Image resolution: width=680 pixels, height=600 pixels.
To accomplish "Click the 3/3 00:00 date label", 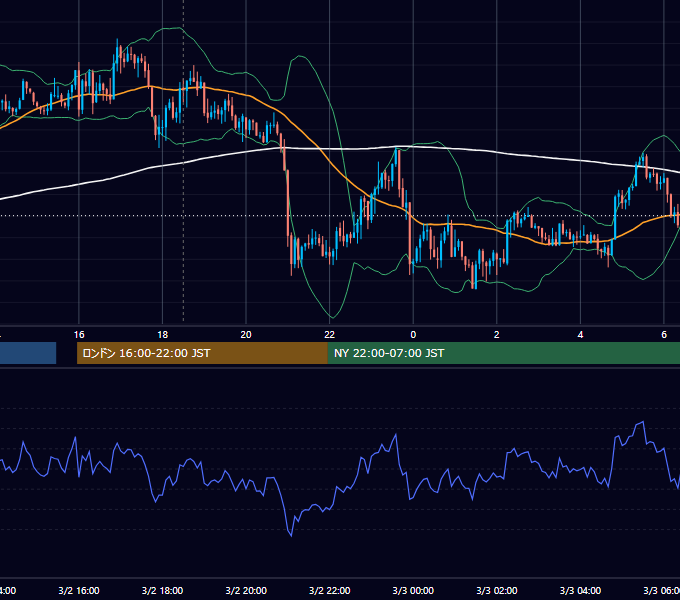I will tap(413, 590).
